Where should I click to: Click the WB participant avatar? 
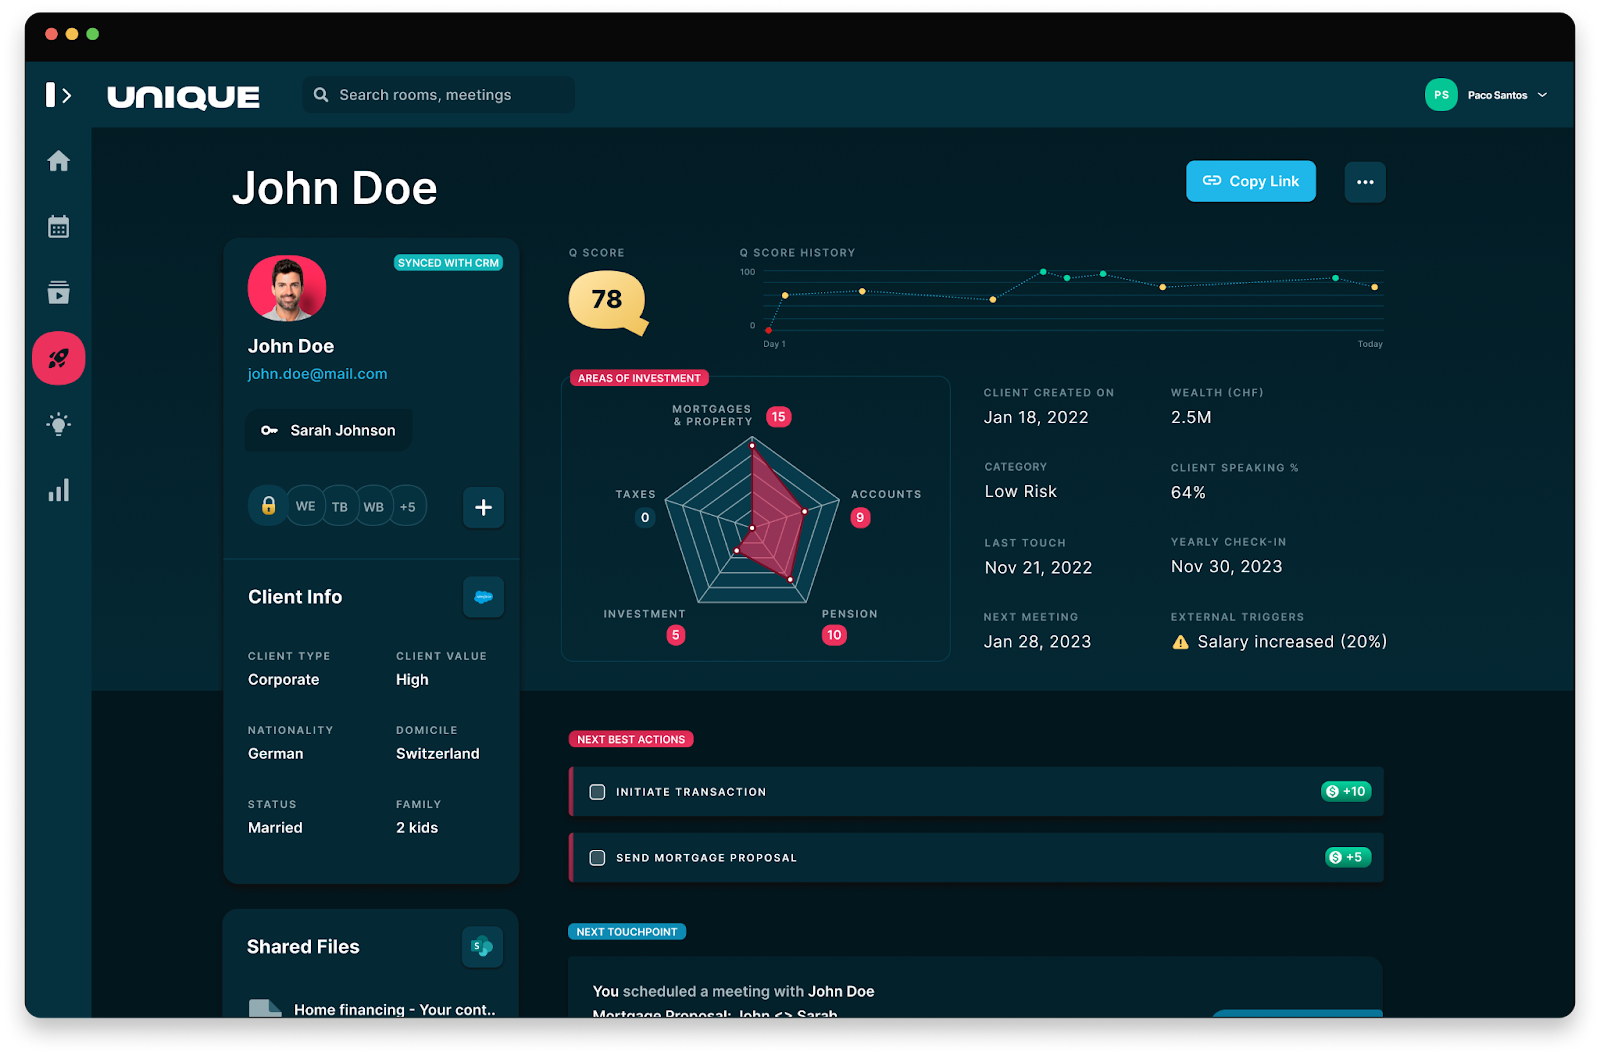[374, 506]
